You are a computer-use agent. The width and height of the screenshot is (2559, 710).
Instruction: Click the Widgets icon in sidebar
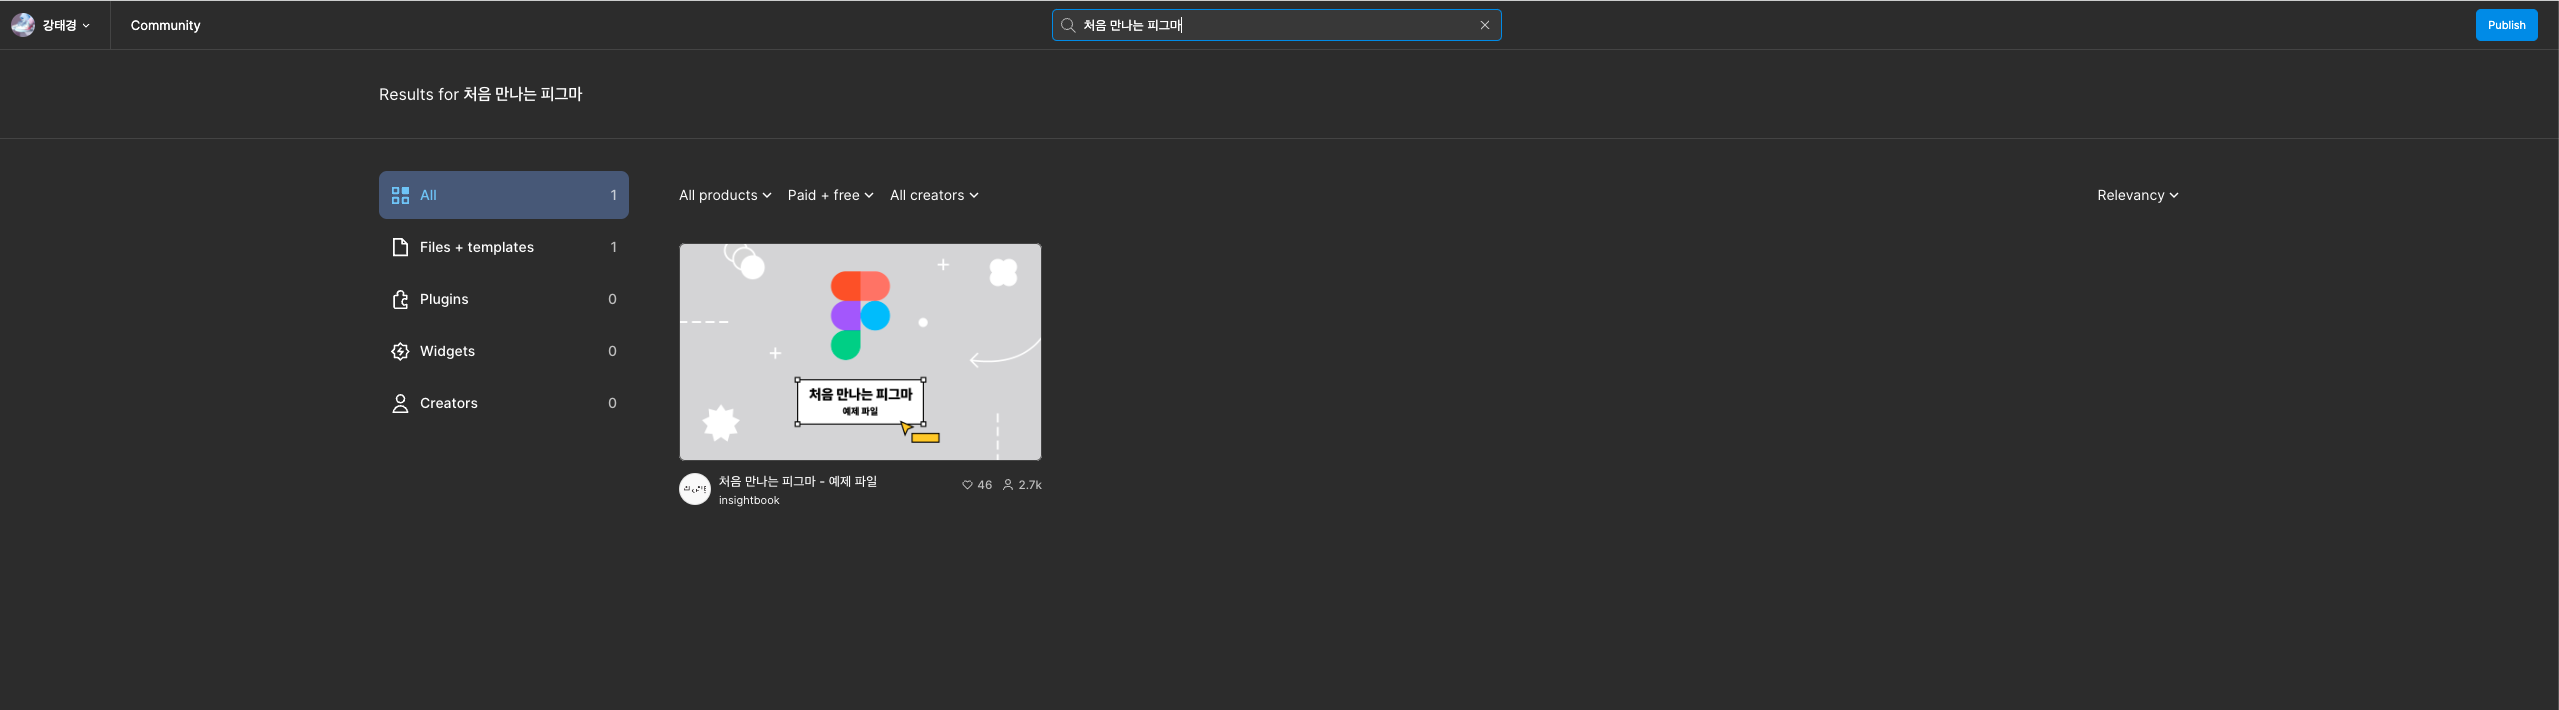(400, 351)
